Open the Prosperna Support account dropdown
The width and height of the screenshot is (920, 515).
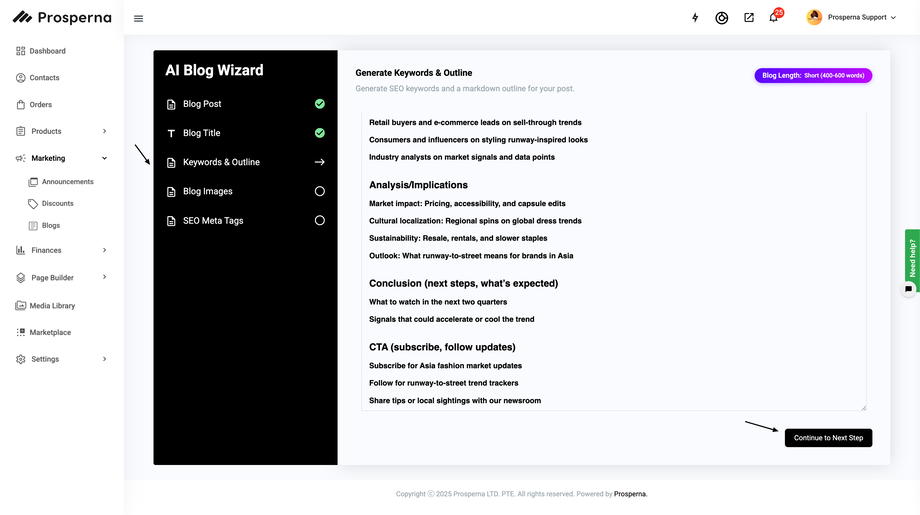[852, 17]
